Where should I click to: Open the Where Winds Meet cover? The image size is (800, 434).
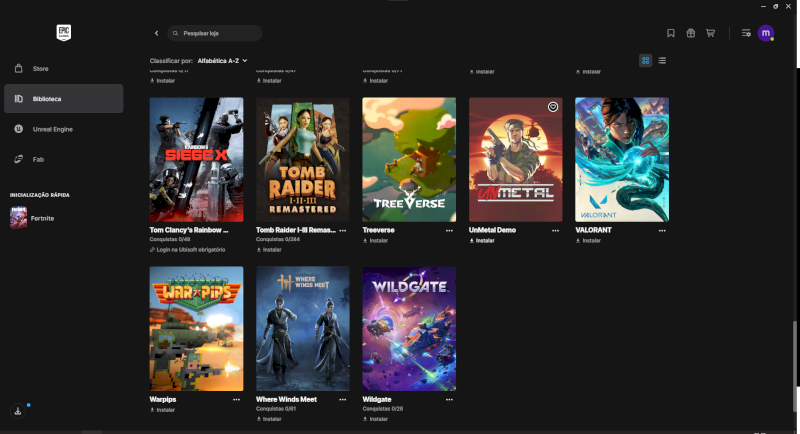303,329
